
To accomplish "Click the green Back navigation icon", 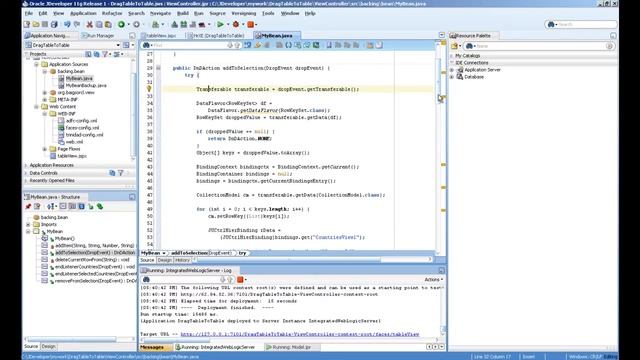I will (x=121, y=24).
